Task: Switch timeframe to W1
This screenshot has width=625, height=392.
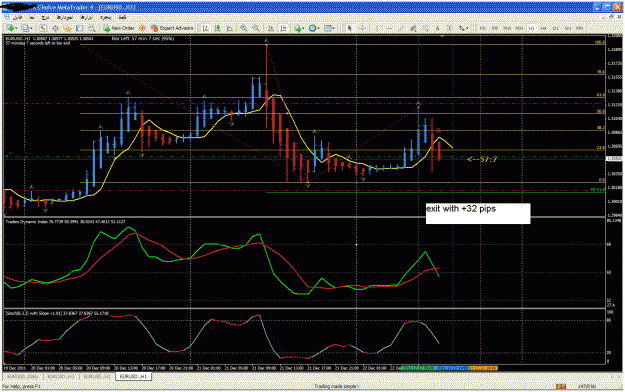Action: (568, 28)
